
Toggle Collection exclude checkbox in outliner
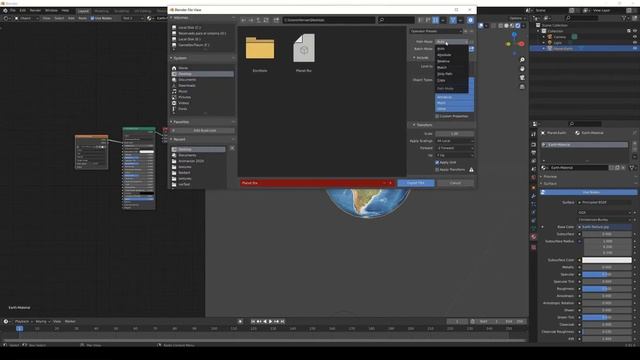(x=629, y=31)
